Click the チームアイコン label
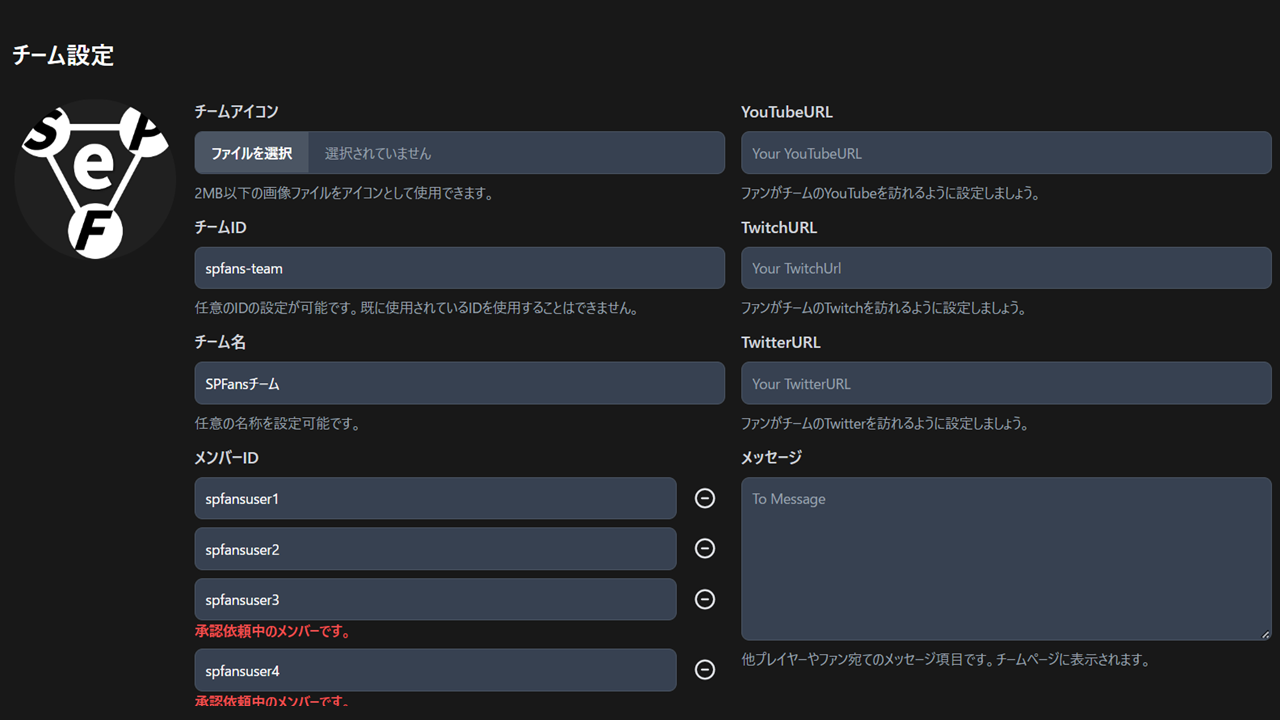 point(236,112)
